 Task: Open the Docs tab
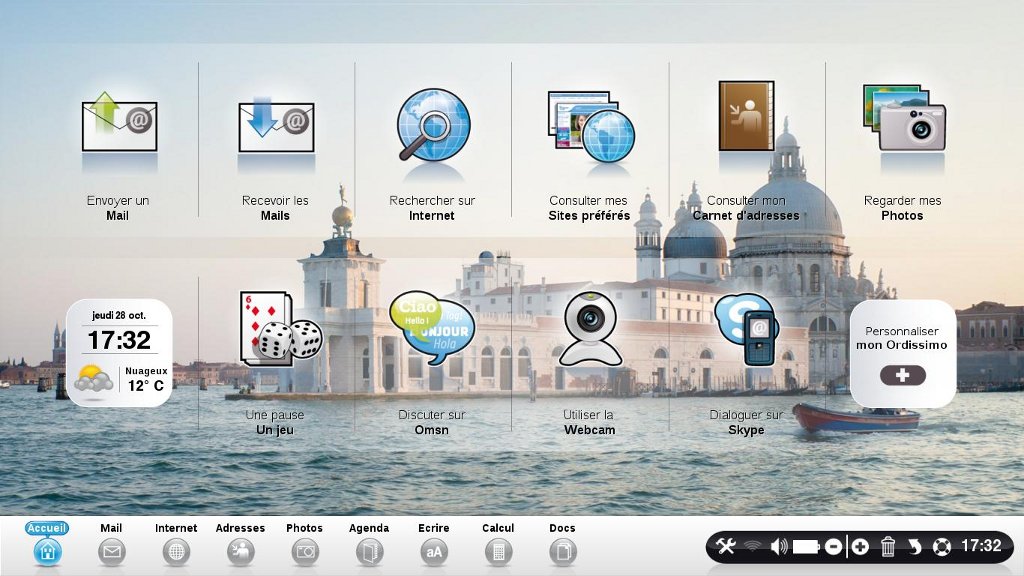(x=563, y=550)
